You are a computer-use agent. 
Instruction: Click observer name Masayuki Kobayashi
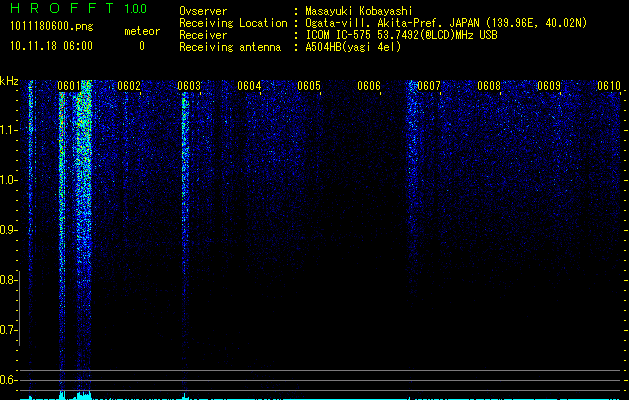(x=359, y=11)
